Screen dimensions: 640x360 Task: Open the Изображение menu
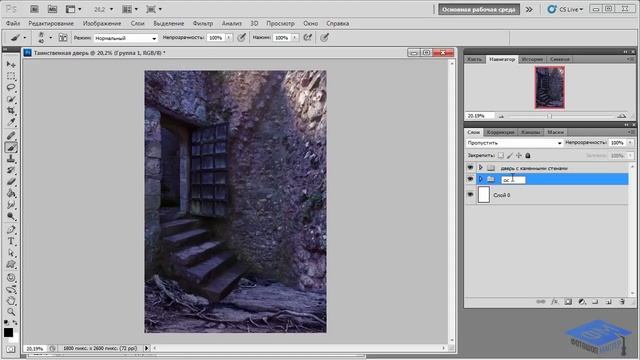(x=102, y=23)
